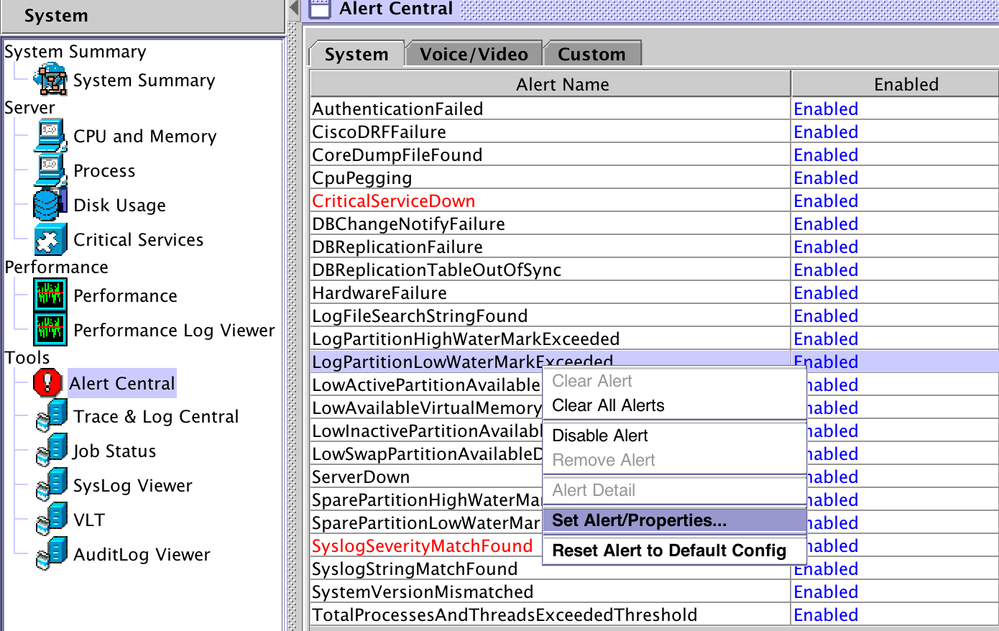Switch to the Voice/Video tab
This screenshot has height=631, width=999.
pyautogui.click(x=474, y=54)
